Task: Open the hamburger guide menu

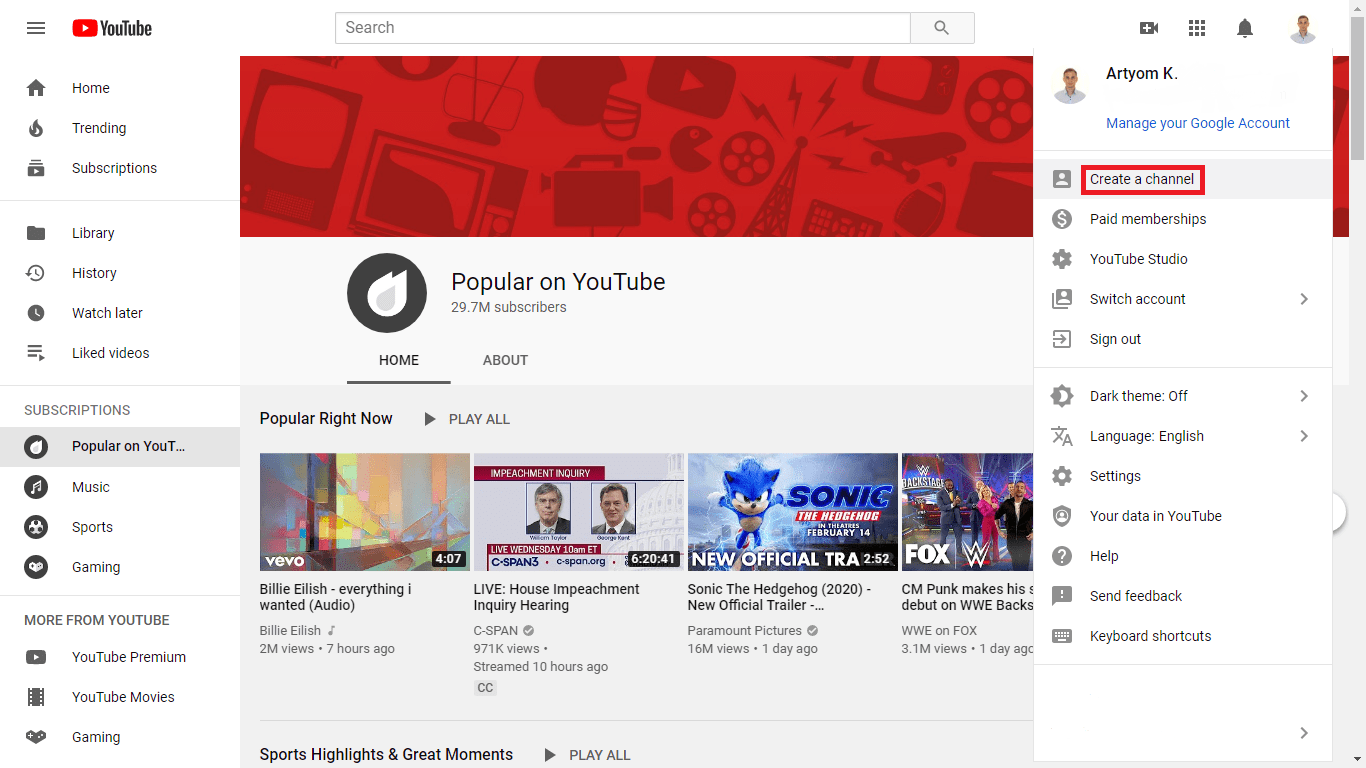Action: (36, 28)
